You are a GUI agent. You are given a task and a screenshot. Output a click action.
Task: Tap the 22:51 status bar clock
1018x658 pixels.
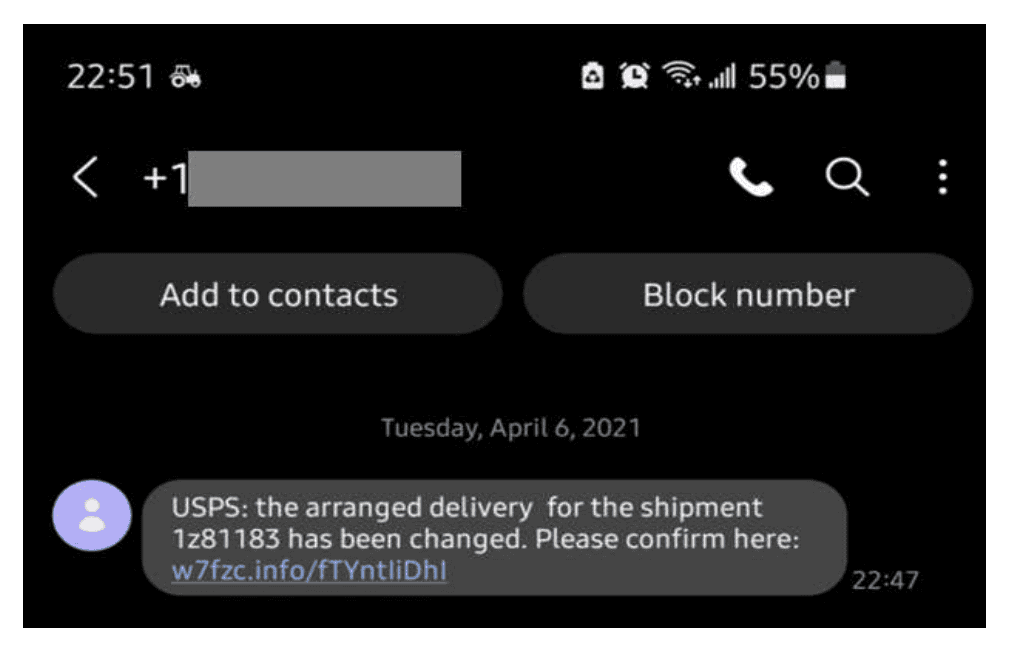pos(111,77)
